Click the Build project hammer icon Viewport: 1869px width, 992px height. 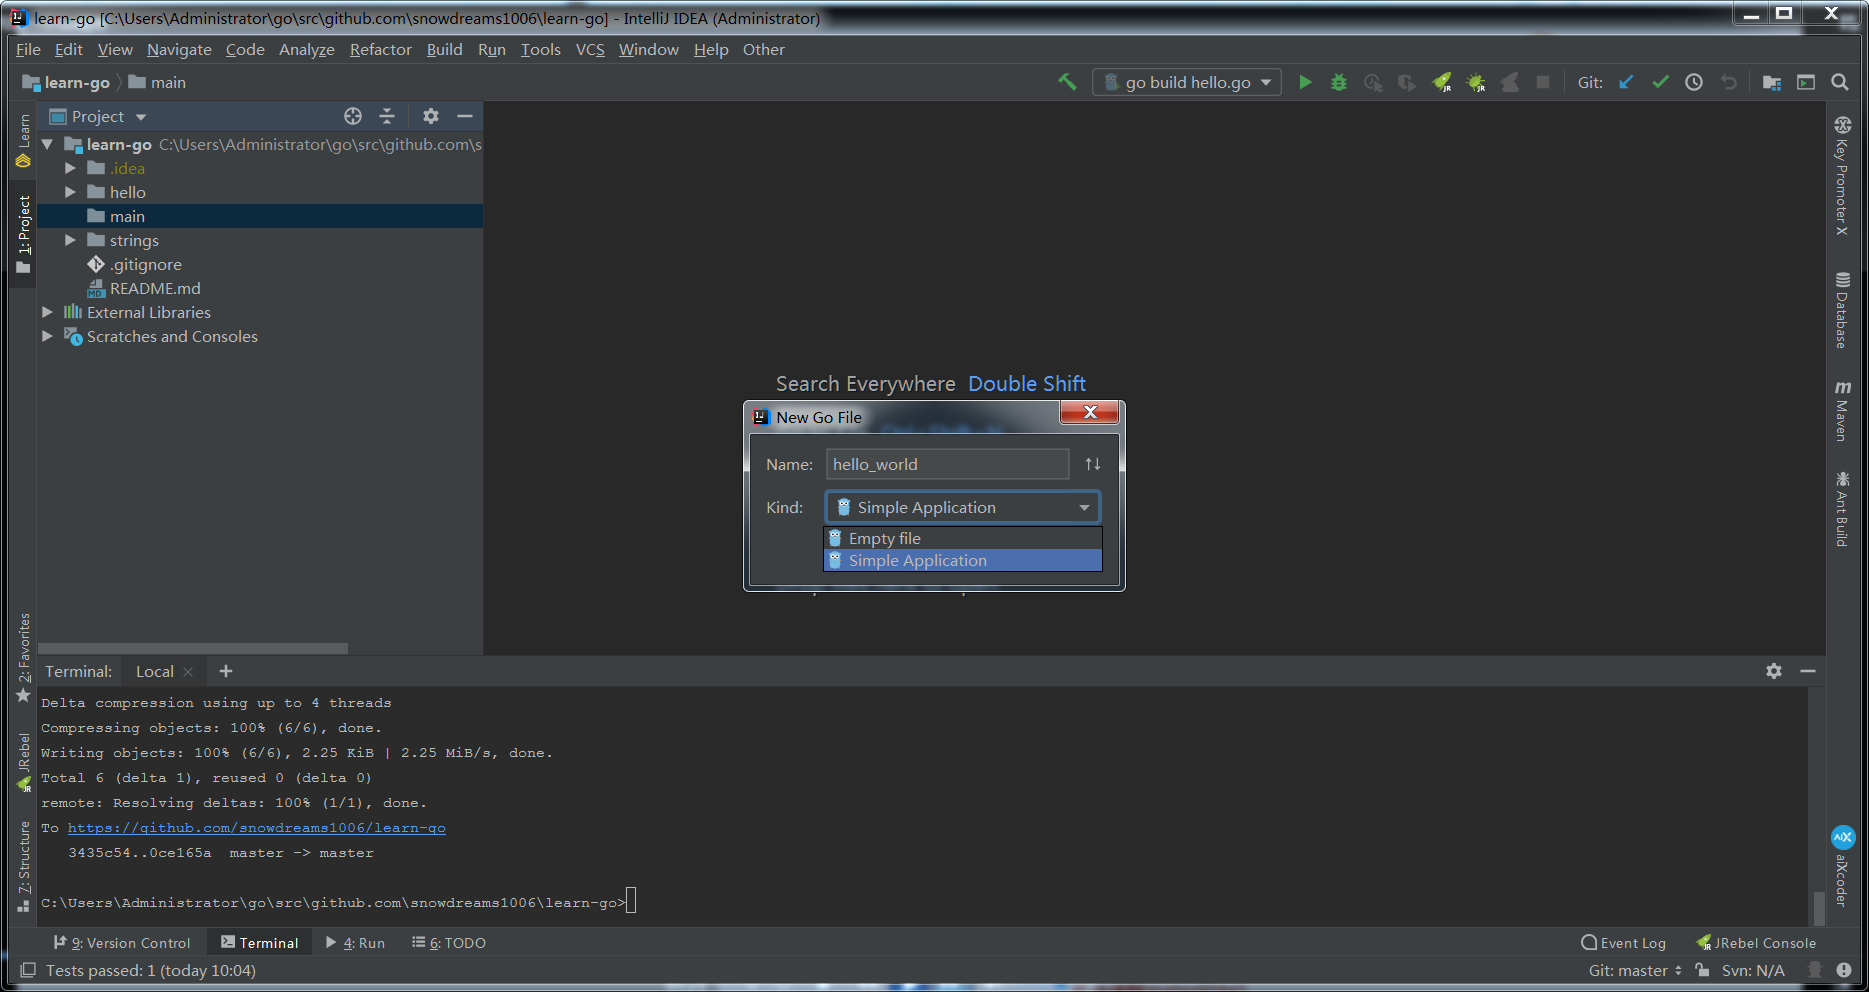[x=1067, y=82]
